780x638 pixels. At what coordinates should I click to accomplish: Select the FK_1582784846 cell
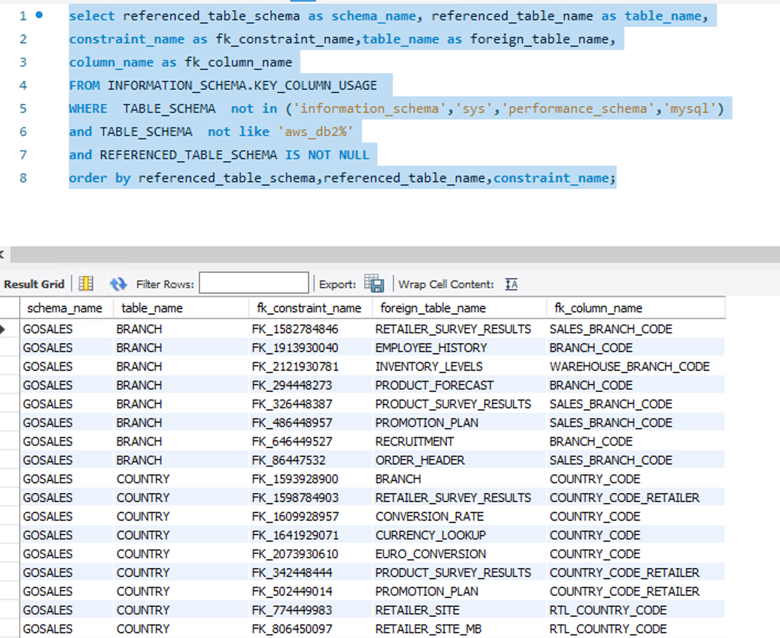click(x=294, y=329)
